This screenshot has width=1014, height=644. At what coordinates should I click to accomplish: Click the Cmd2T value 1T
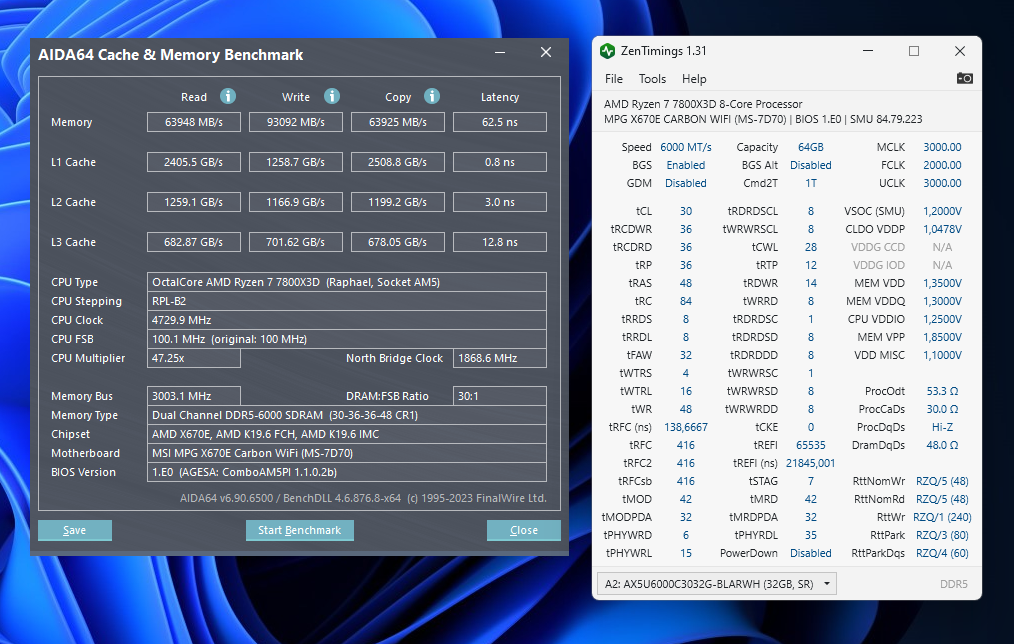click(x=810, y=184)
